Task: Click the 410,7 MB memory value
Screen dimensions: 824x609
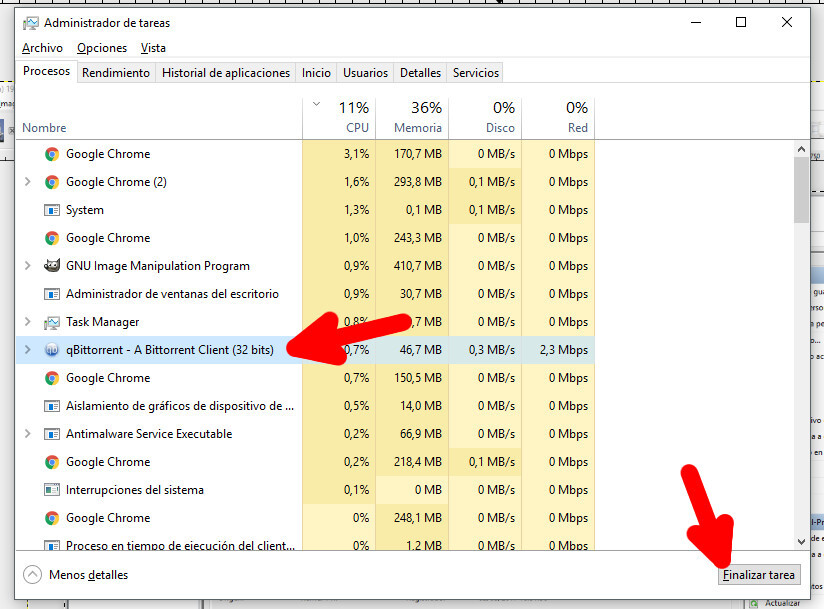Action: (418, 266)
